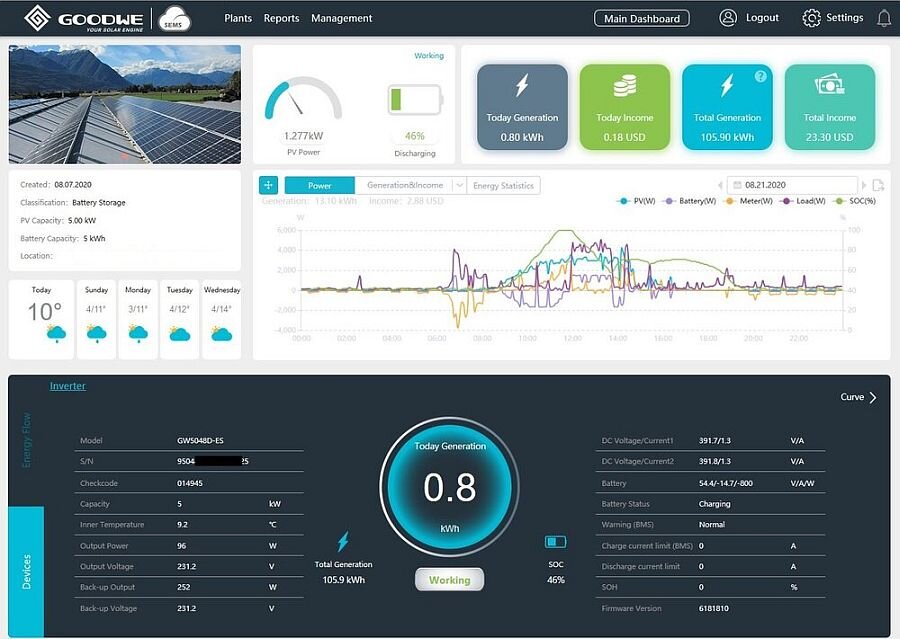Toggle PV(W) legend series
Screen dimensions: 900x639
coord(636,201)
